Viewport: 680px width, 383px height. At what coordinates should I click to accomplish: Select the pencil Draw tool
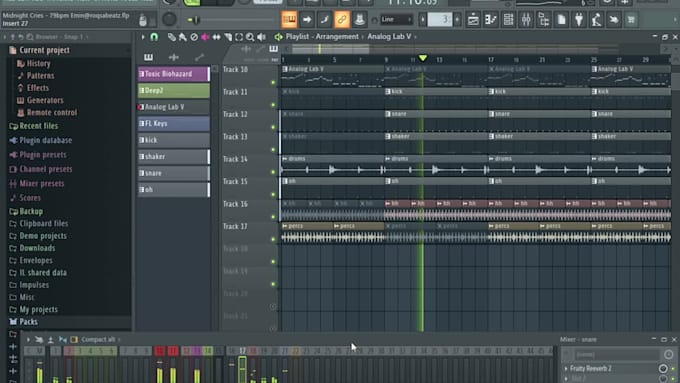pyautogui.click(x=172, y=37)
